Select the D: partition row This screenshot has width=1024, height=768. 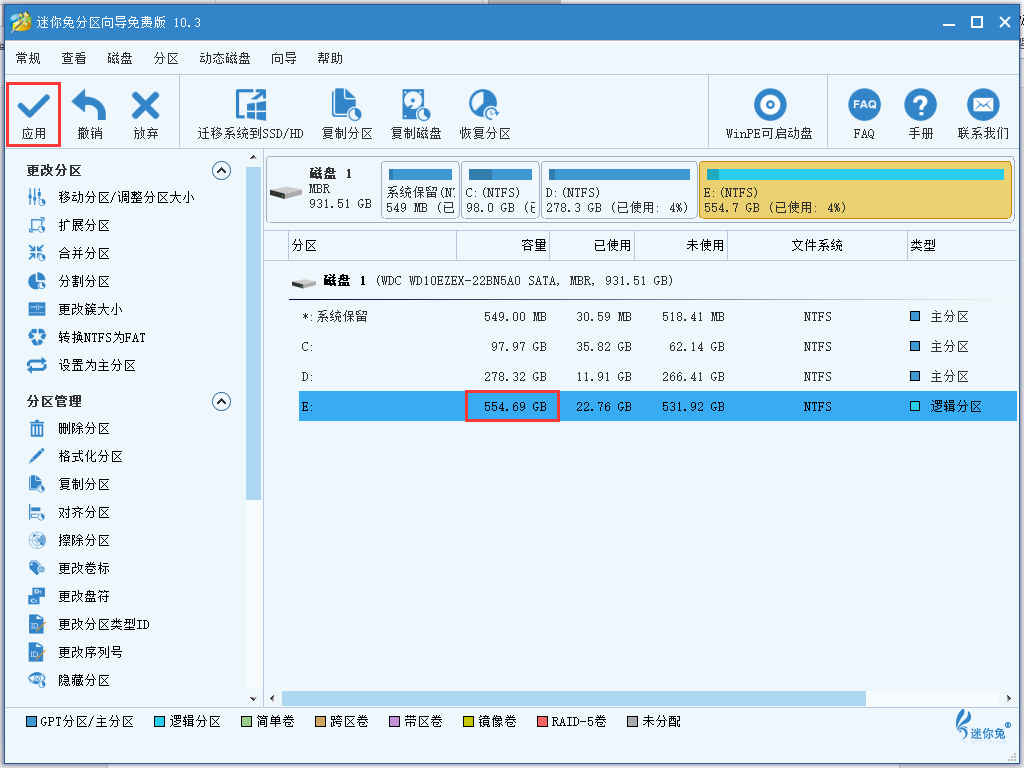(x=658, y=377)
